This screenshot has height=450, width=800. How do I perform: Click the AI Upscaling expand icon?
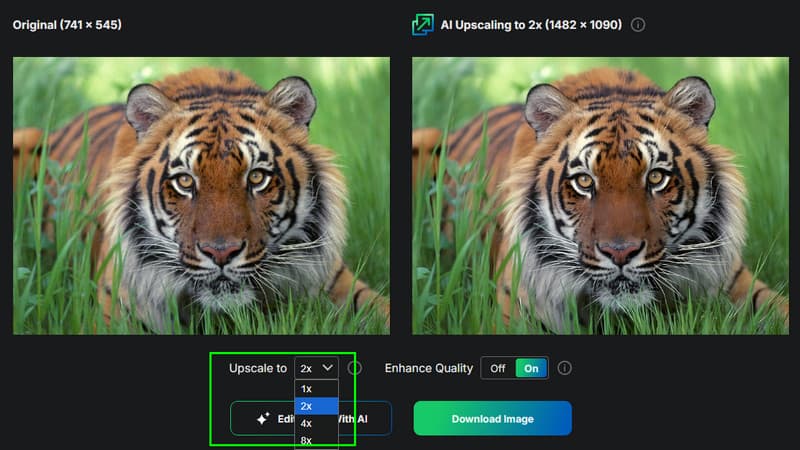pyautogui.click(x=423, y=24)
